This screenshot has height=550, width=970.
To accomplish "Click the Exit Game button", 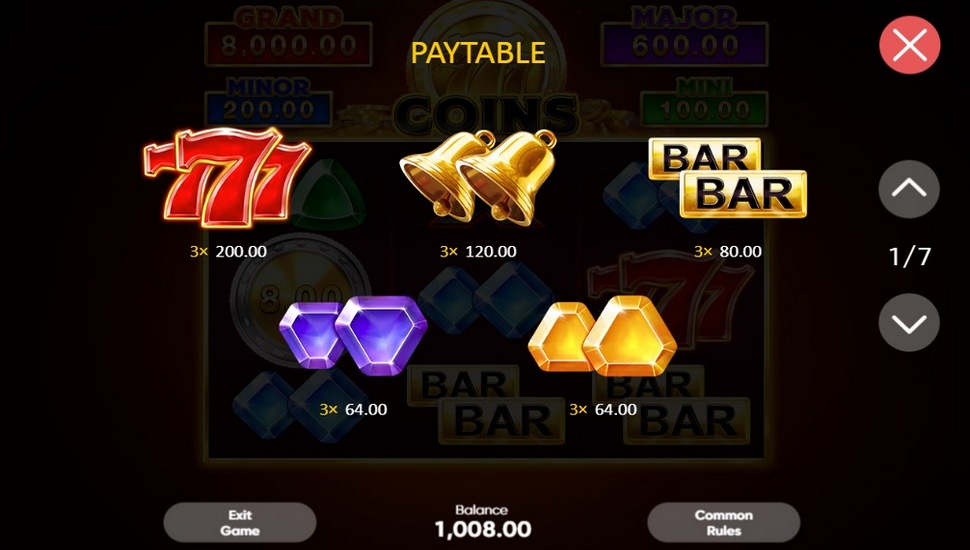I will tap(240, 522).
